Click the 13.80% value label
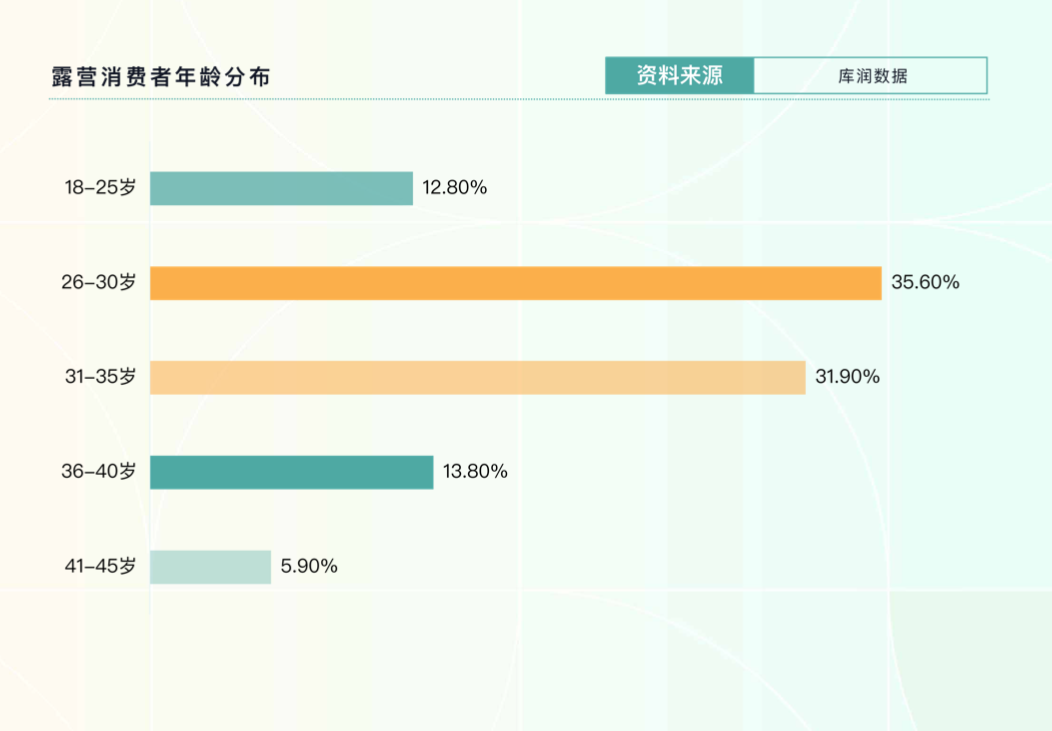Viewport: 1052px width, 731px height. click(475, 471)
